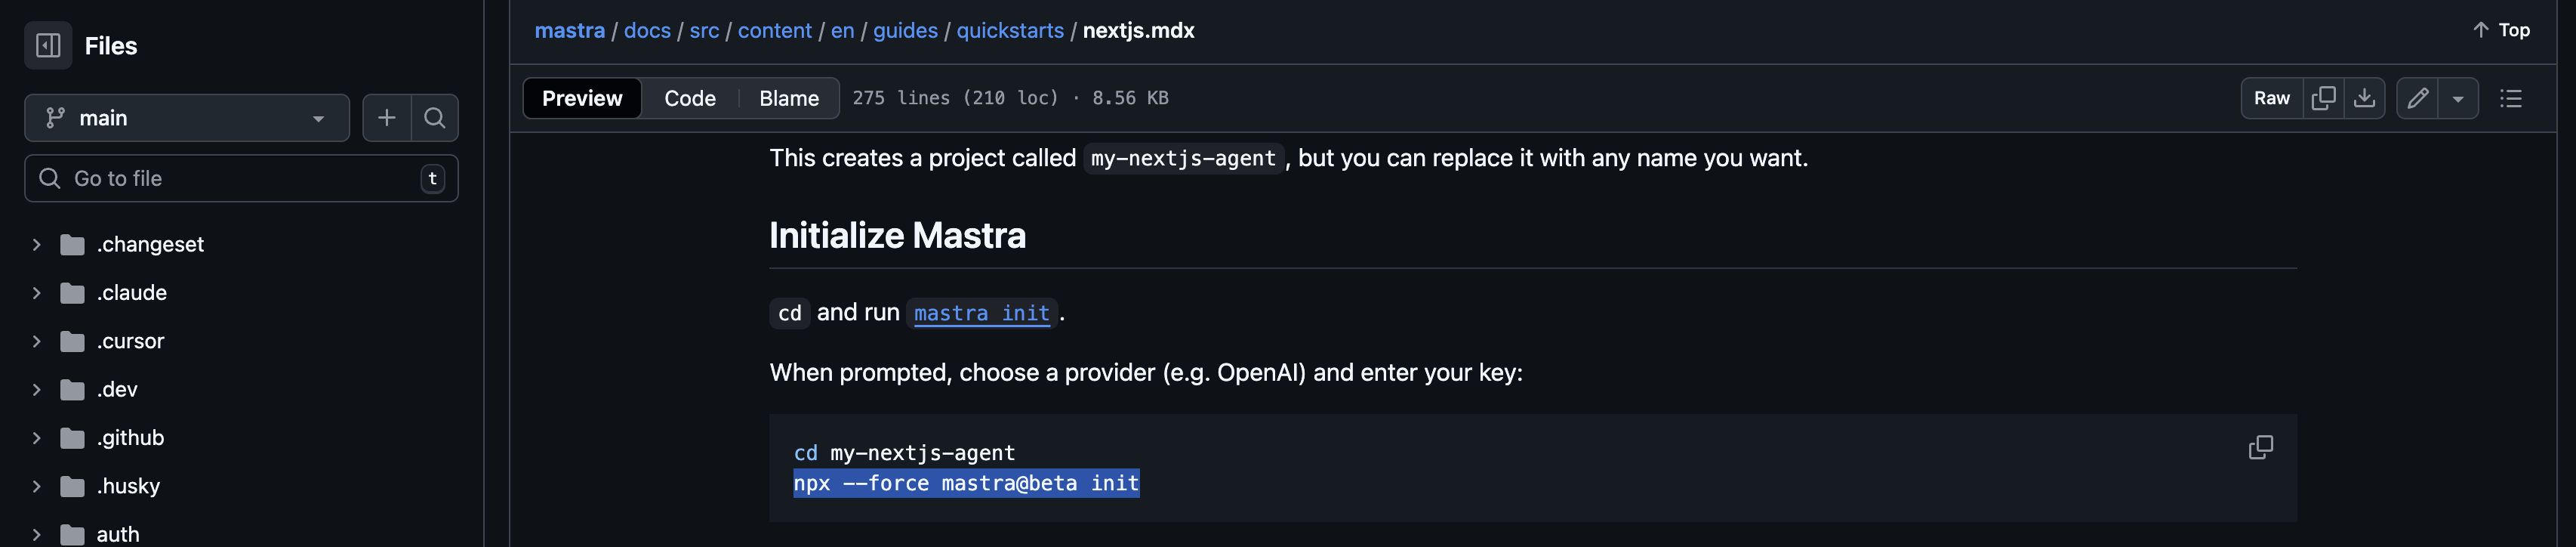Download the raw file

pyautogui.click(x=2365, y=98)
